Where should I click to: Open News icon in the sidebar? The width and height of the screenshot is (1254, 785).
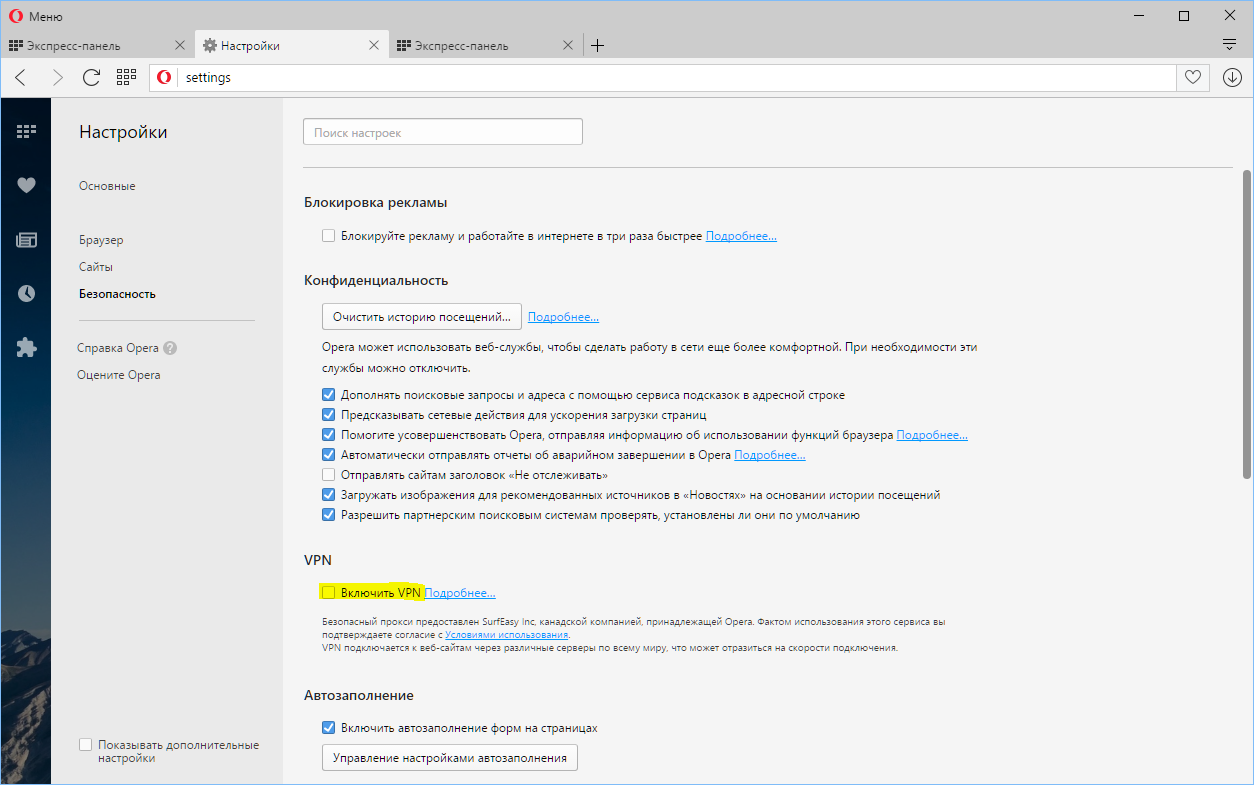[x=26, y=240]
